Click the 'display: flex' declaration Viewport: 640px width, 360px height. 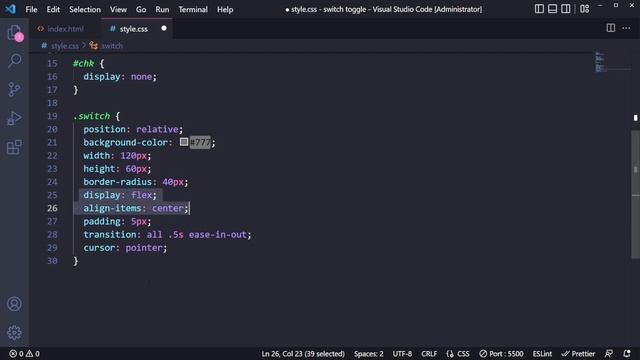click(120, 195)
